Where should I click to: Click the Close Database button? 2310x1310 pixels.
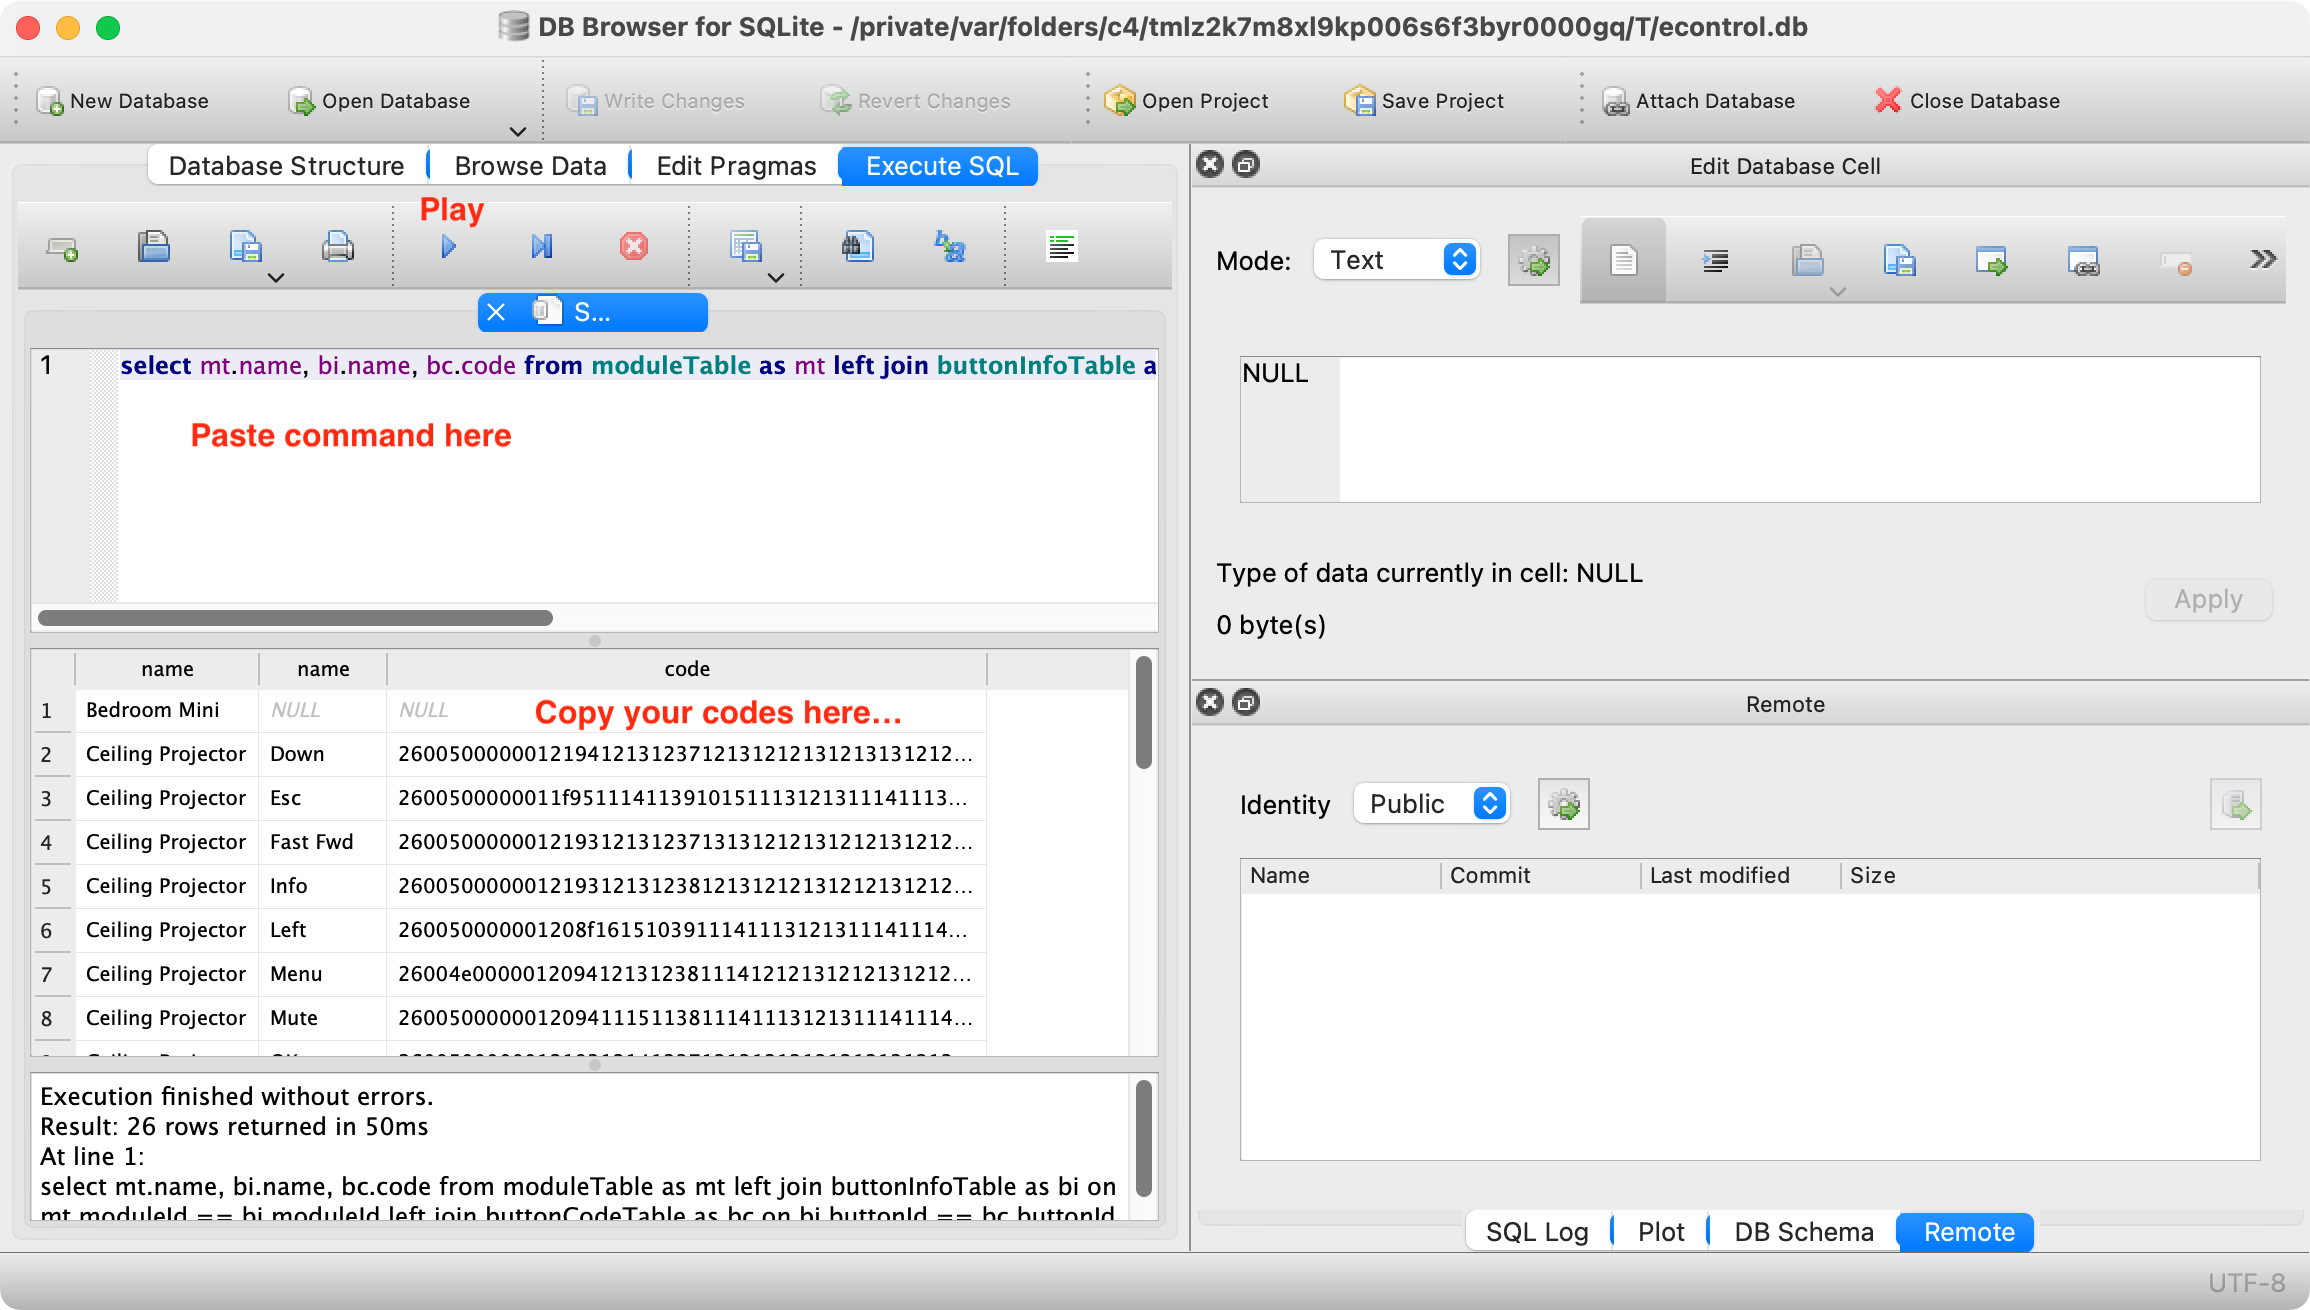tap(1967, 101)
